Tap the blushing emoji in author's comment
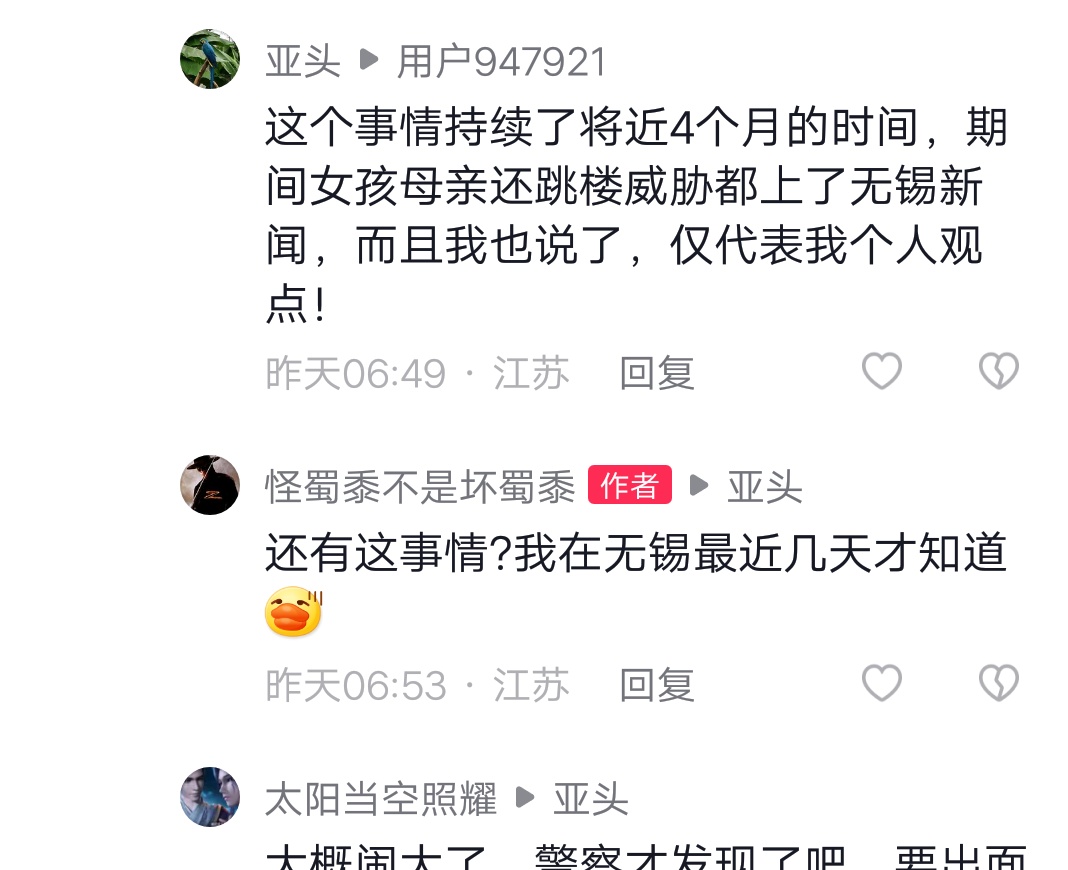This screenshot has width=1068, height=870. (294, 612)
